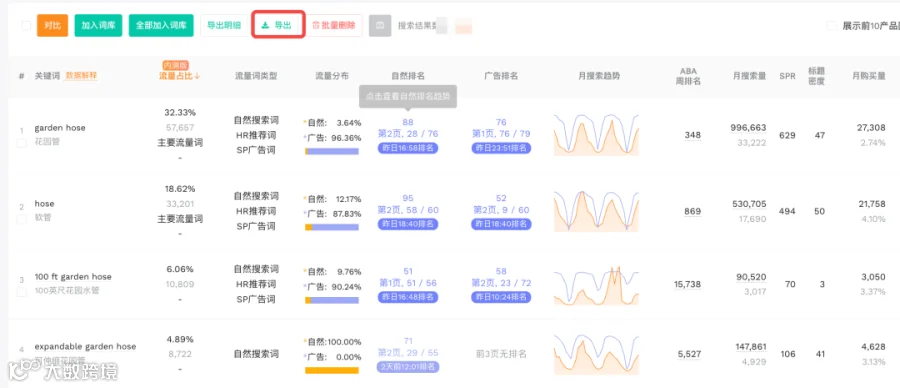Open the expandable garden hose keyword
Viewport: 900px width, 388px height.
click(86, 346)
